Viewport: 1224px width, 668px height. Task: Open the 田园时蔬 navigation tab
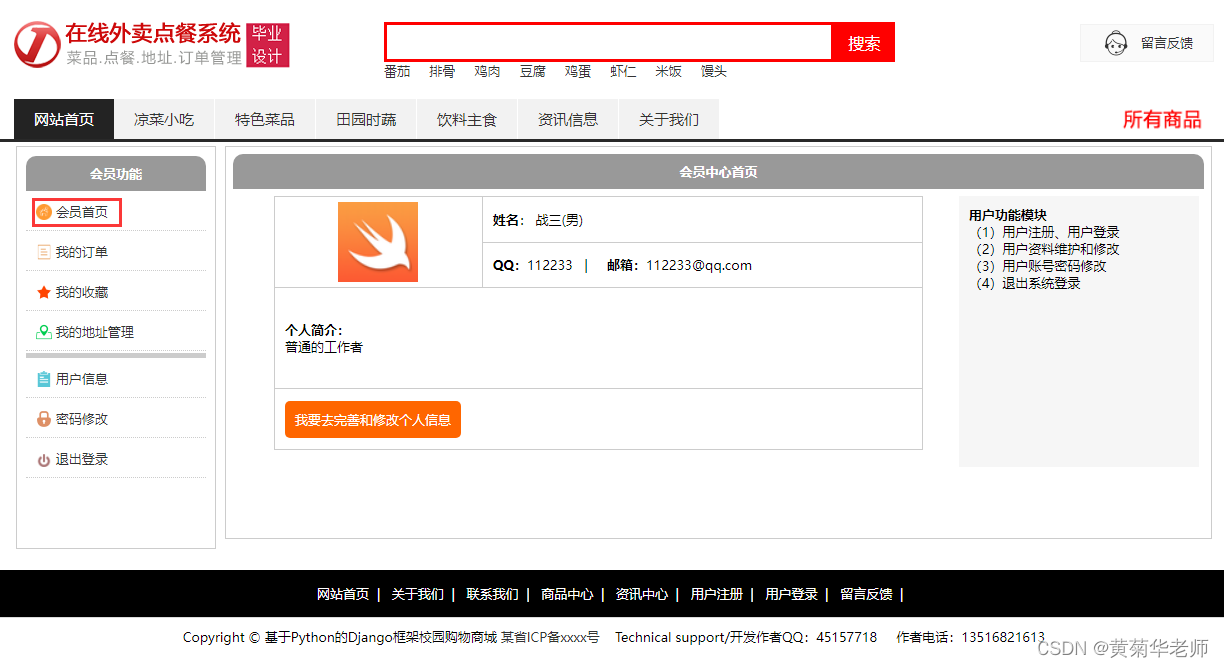(x=366, y=119)
